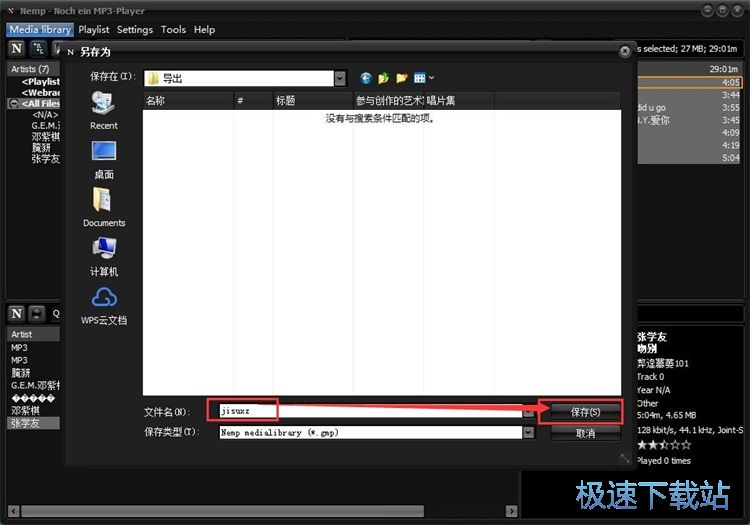
Task: Select the G.E.M. artist entry
Action: [x=45, y=126]
